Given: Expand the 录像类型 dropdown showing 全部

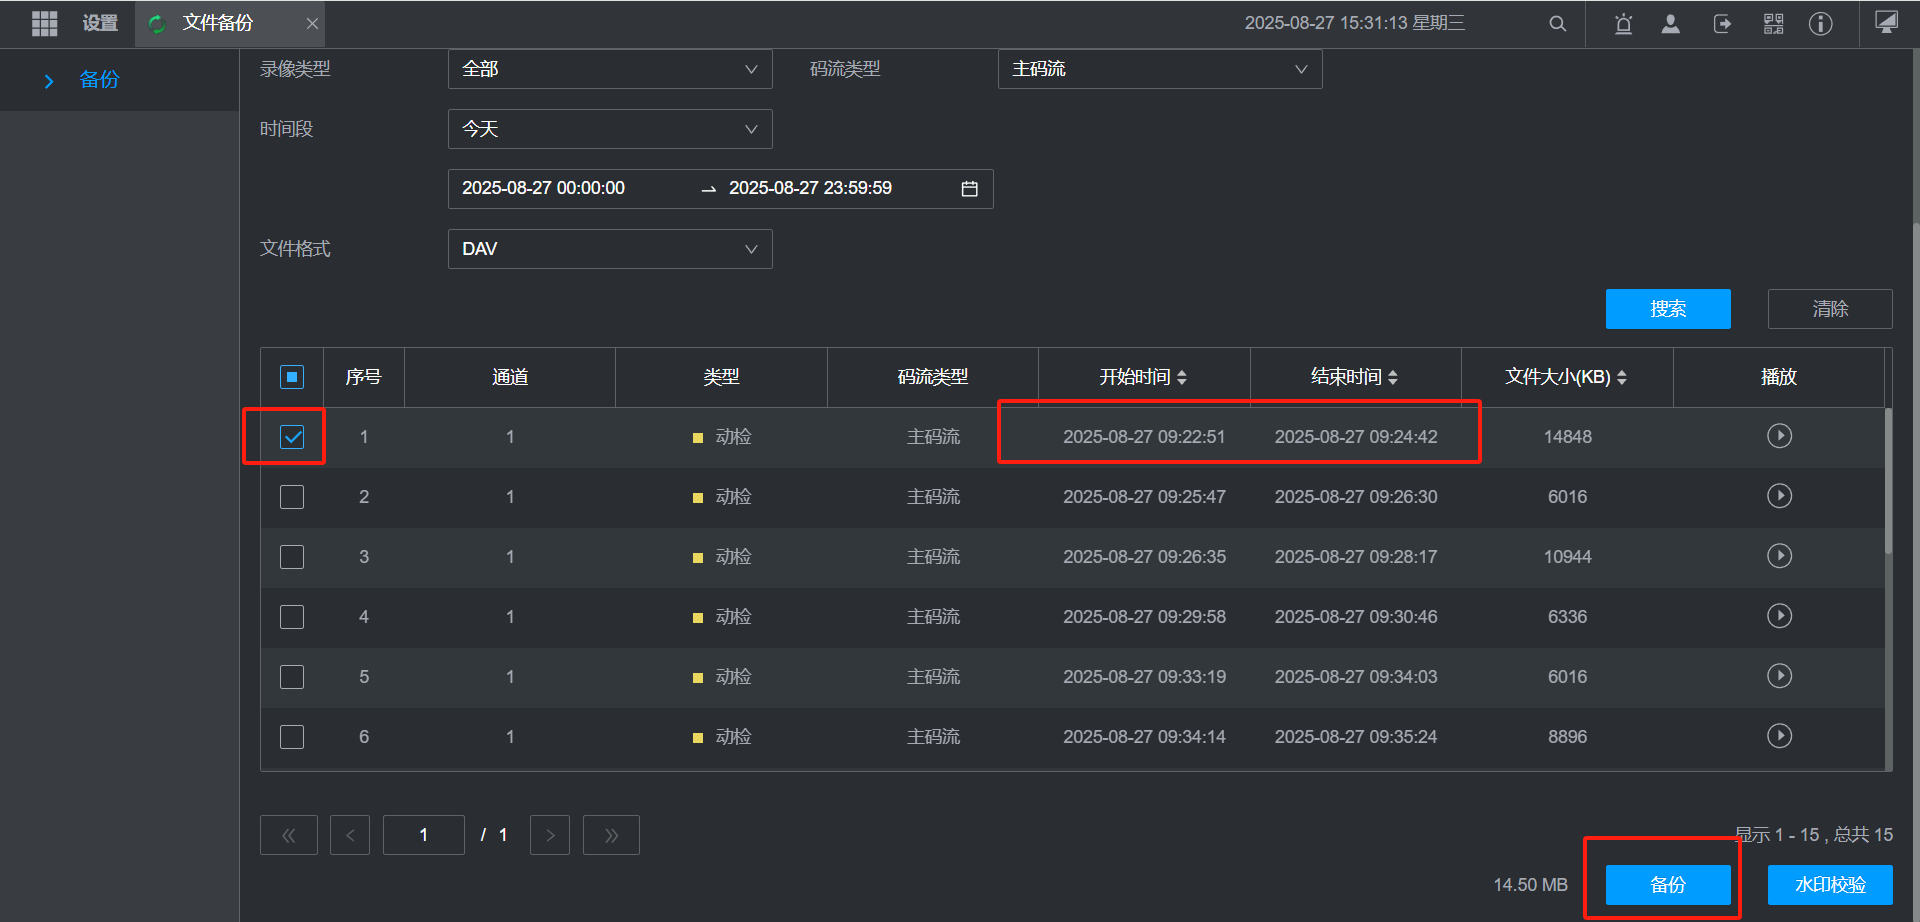Looking at the screenshot, I should (610, 69).
